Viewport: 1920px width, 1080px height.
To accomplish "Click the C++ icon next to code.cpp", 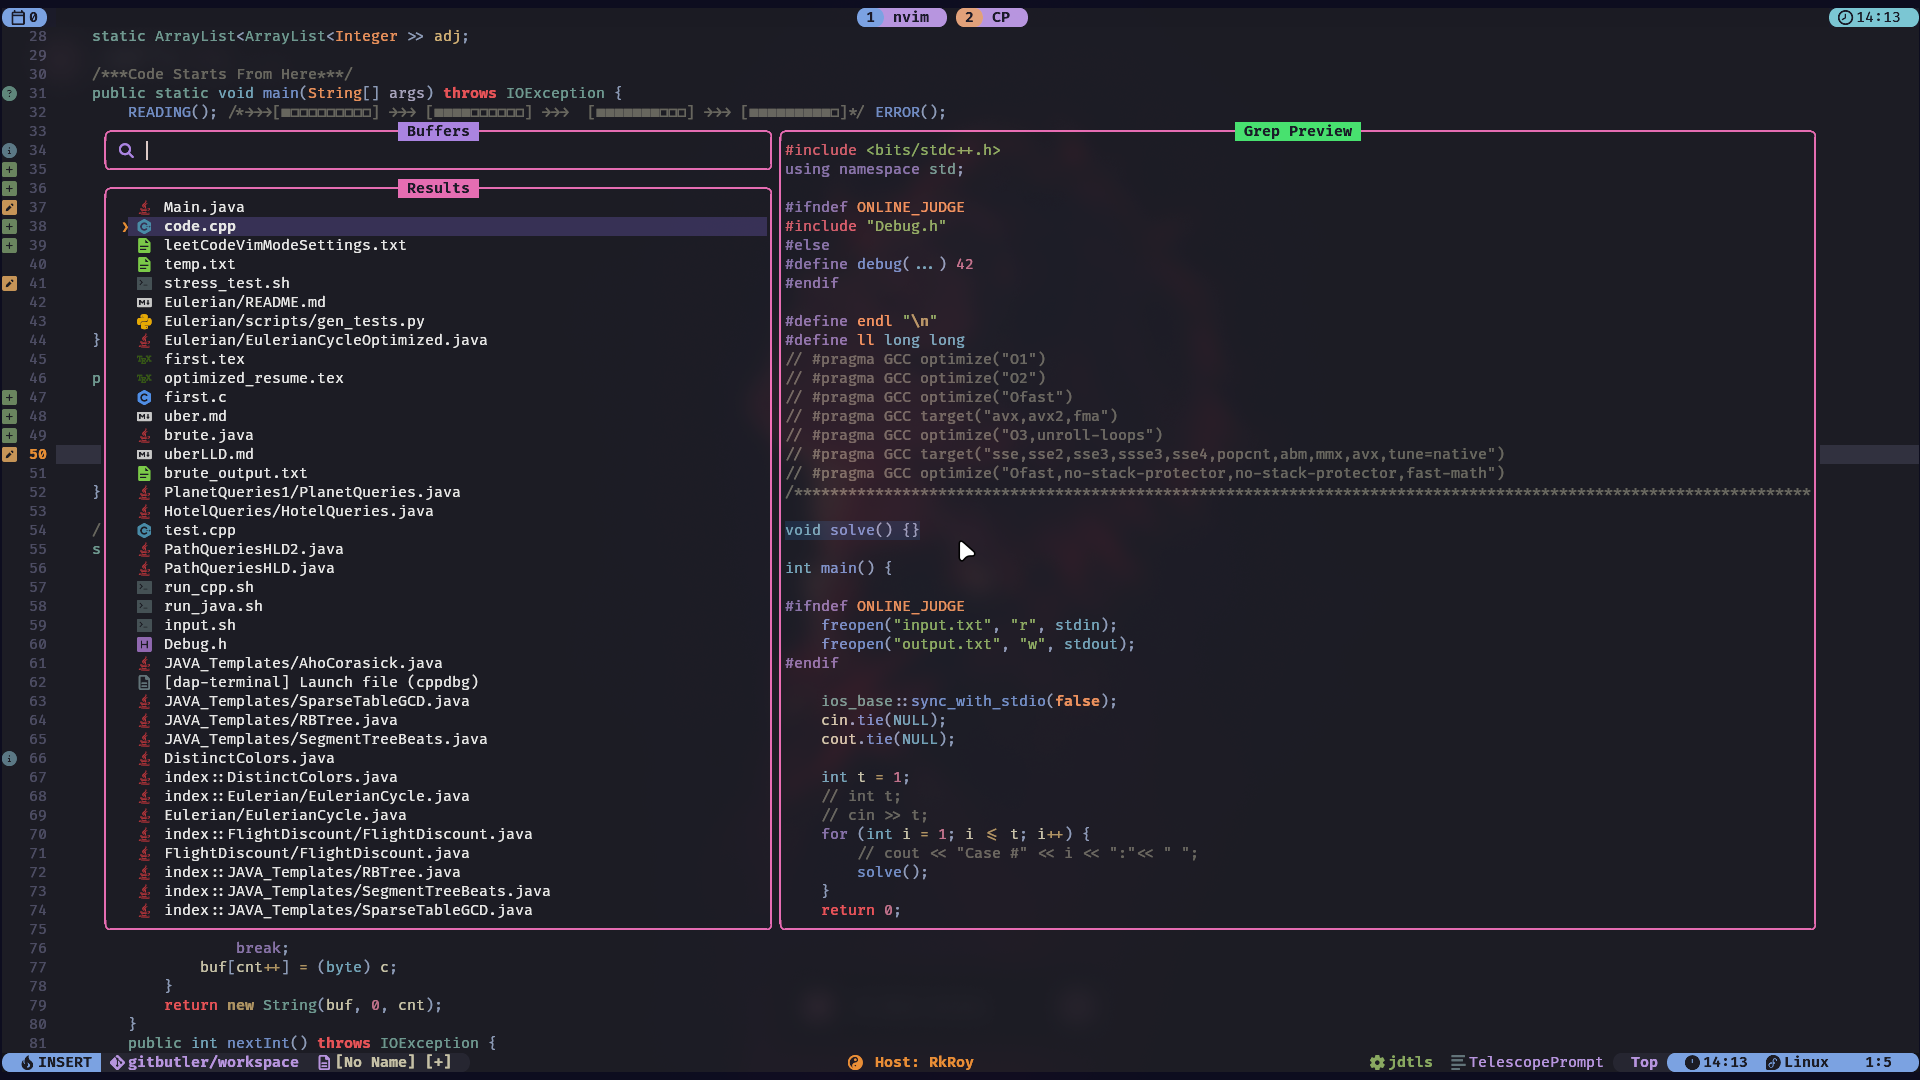I will tap(144, 227).
